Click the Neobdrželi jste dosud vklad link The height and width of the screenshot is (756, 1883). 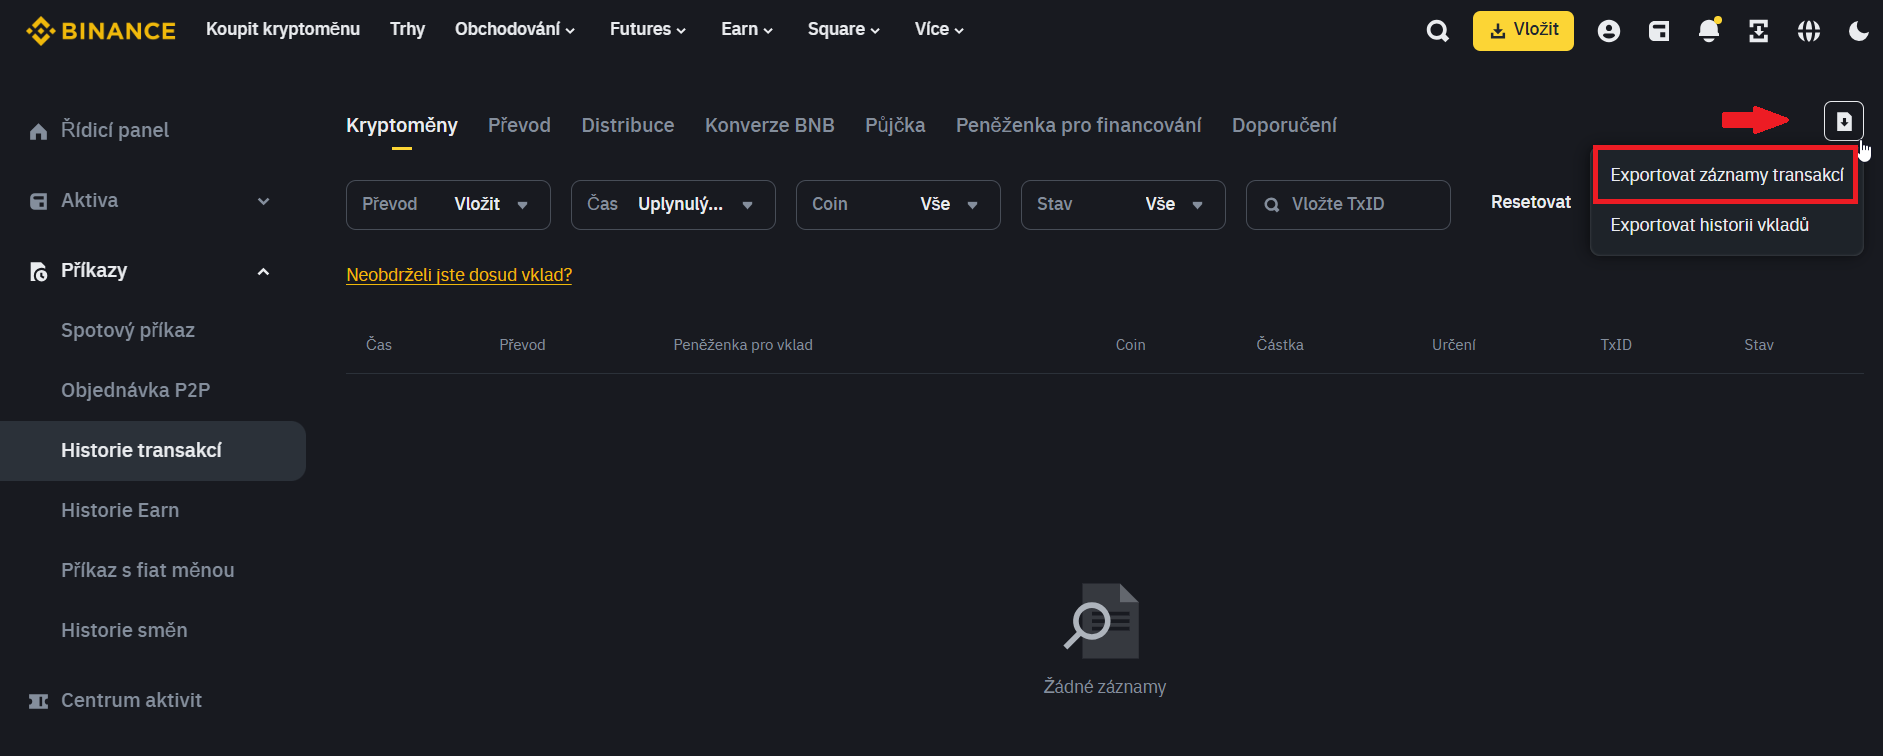[x=459, y=275]
